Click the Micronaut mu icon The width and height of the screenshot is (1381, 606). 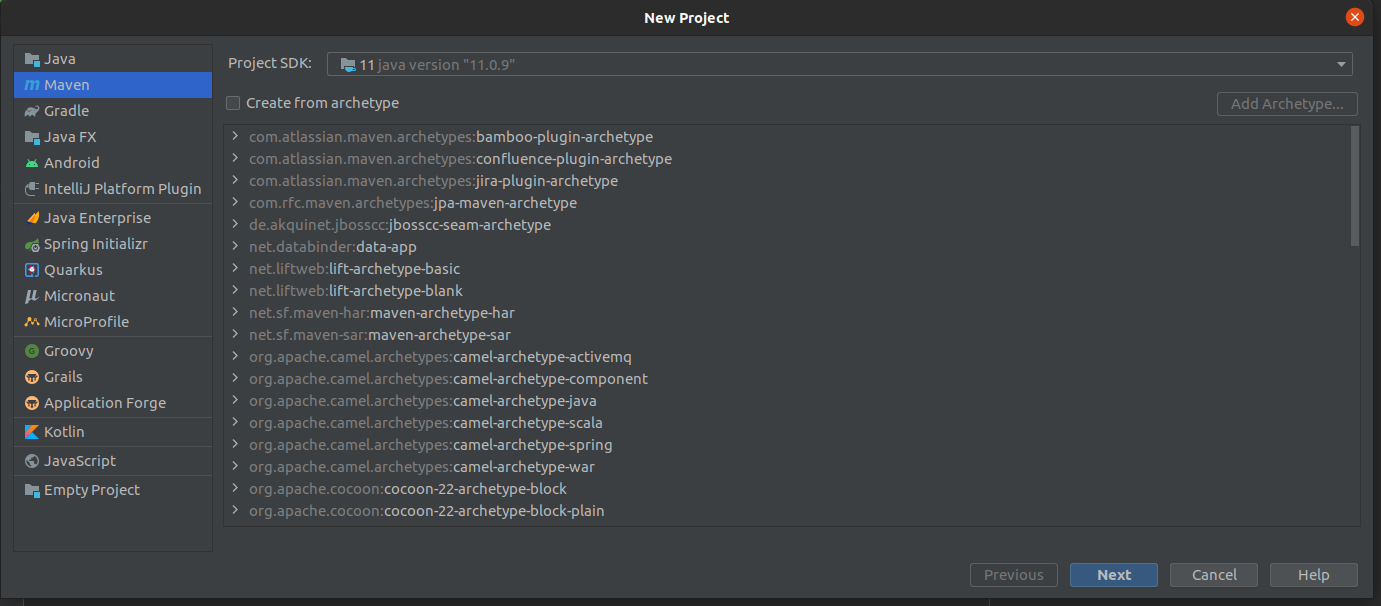point(32,296)
